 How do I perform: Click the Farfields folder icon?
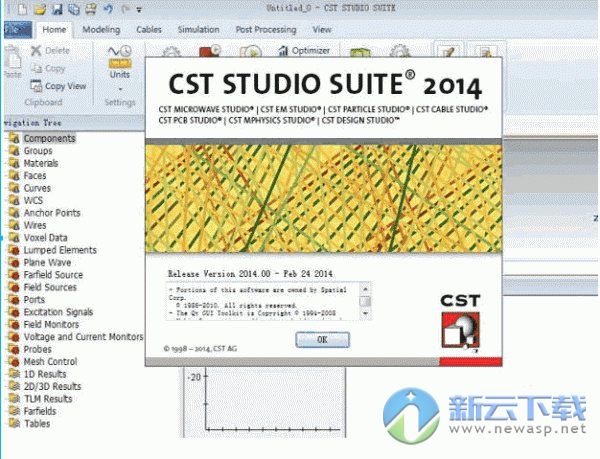click(14, 412)
